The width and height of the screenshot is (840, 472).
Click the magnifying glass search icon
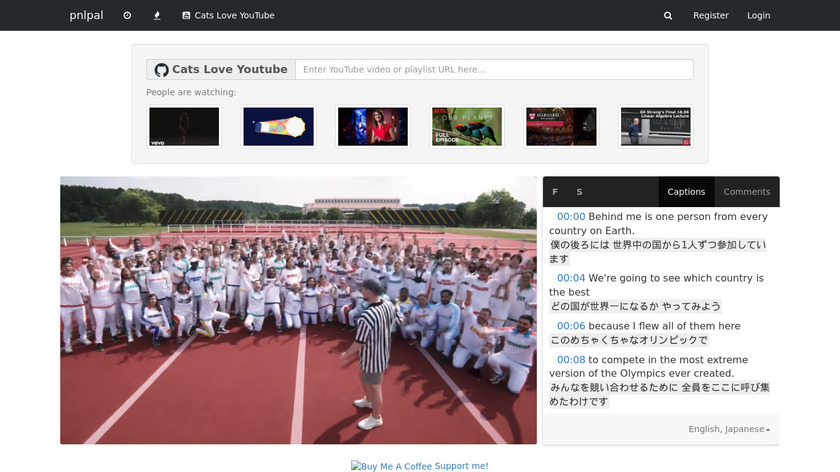coord(668,16)
